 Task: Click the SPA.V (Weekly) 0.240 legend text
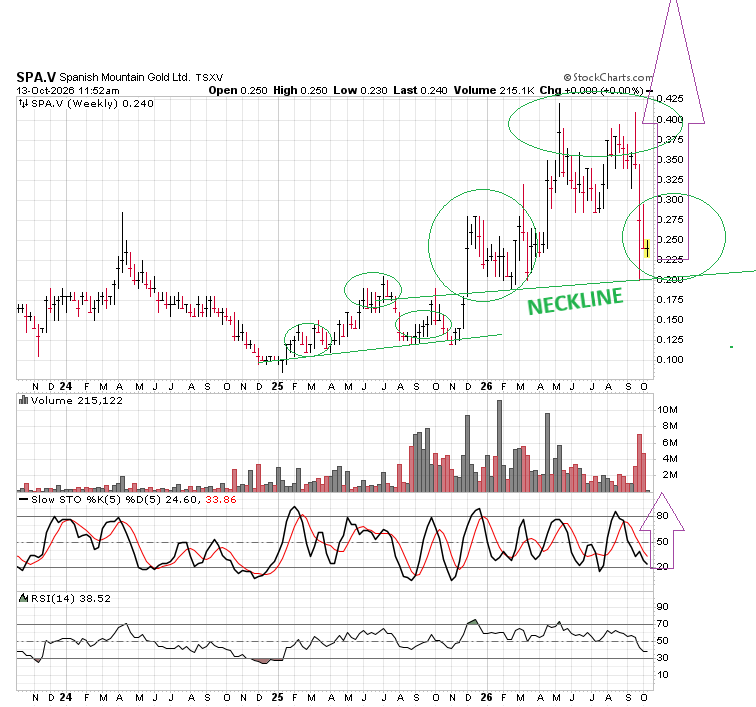[92, 103]
